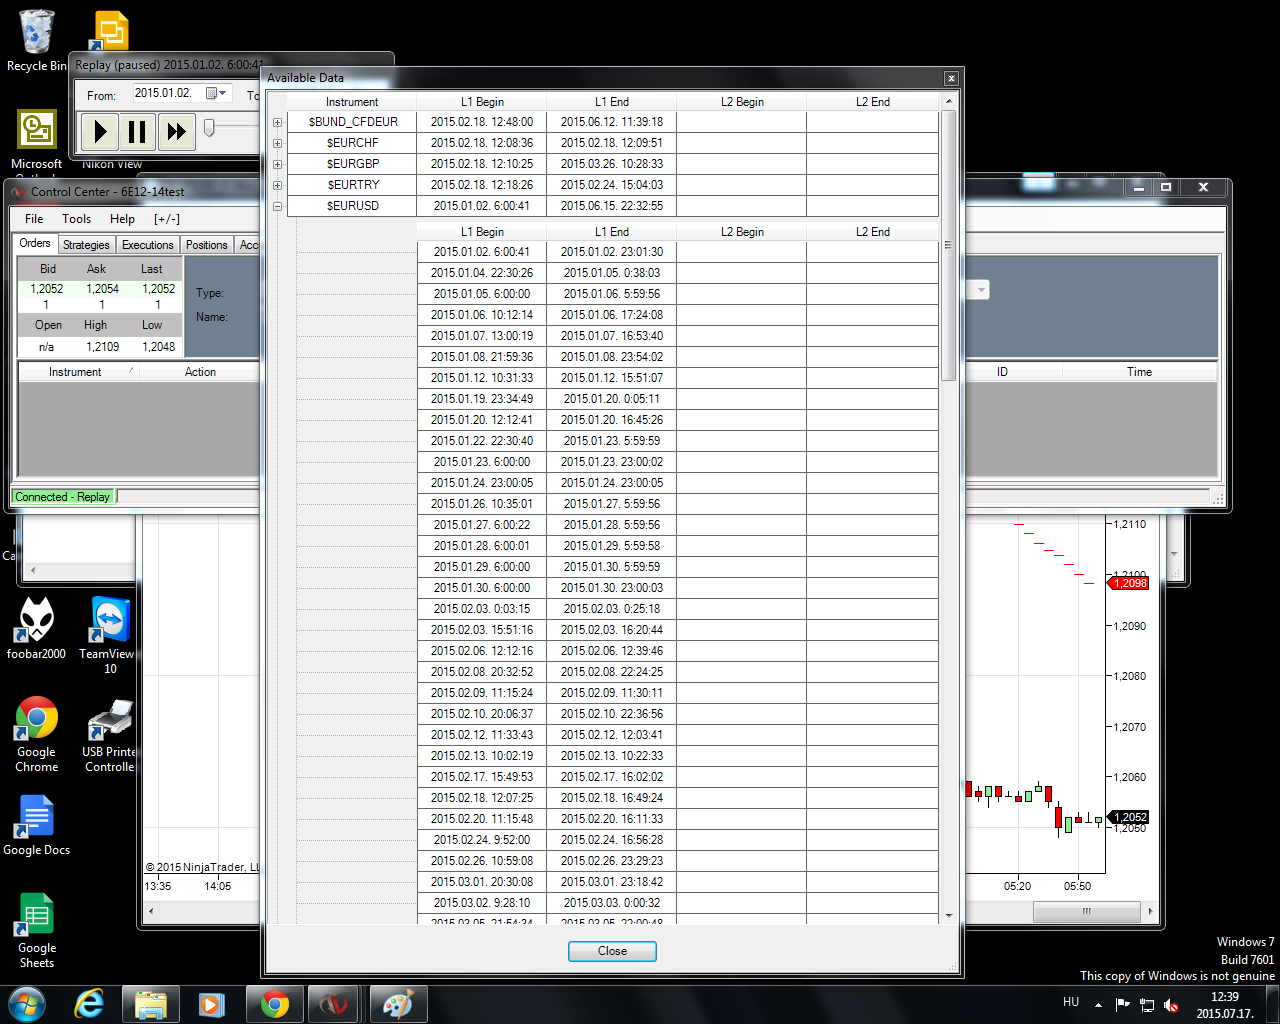The width and height of the screenshot is (1280, 1024).
Task: Click the Close button in Available Data
Action: pos(612,951)
